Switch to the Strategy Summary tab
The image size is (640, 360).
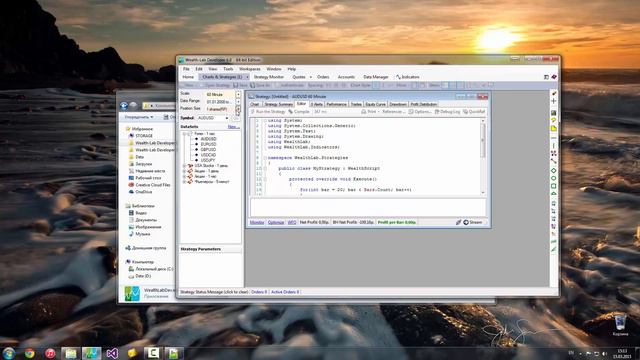click(278, 104)
